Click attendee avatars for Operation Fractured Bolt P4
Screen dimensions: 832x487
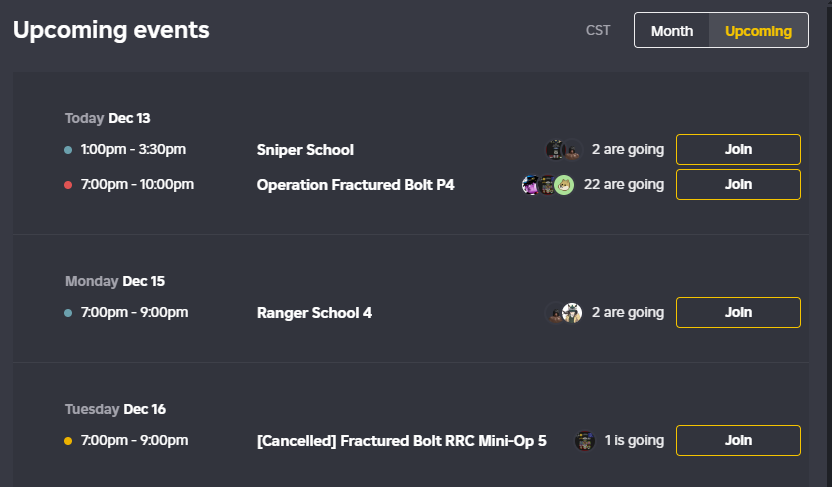coord(547,185)
